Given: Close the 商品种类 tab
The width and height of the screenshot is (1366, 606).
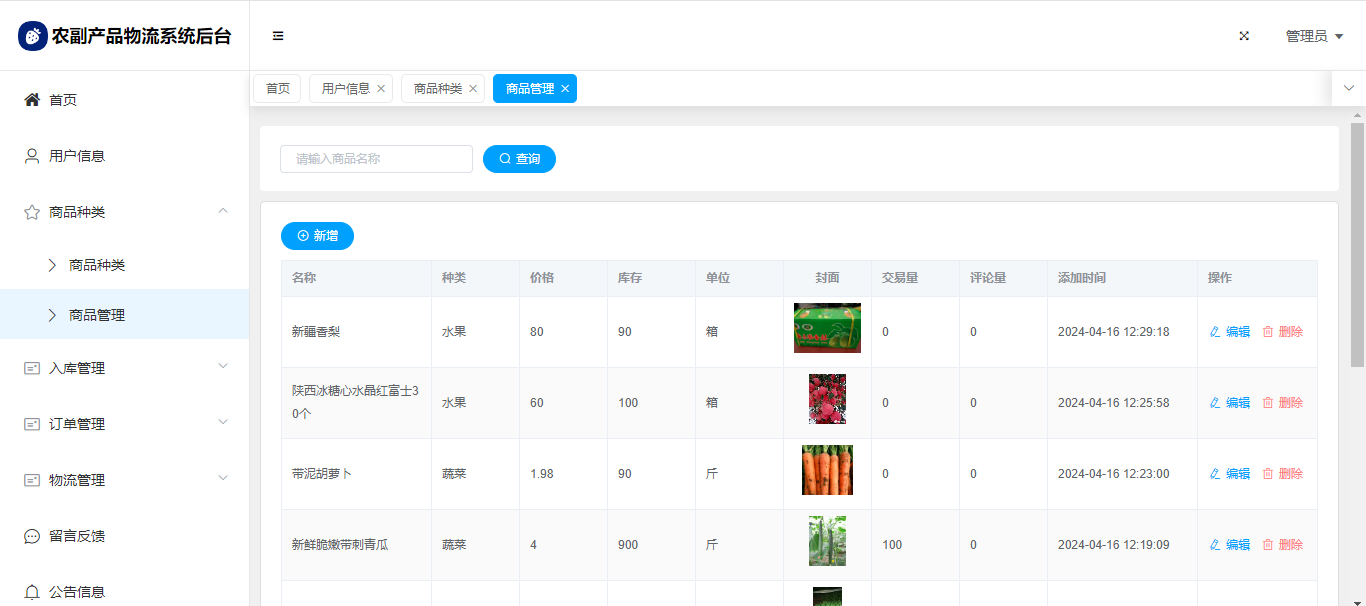Looking at the screenshot, I should point(473,89).
